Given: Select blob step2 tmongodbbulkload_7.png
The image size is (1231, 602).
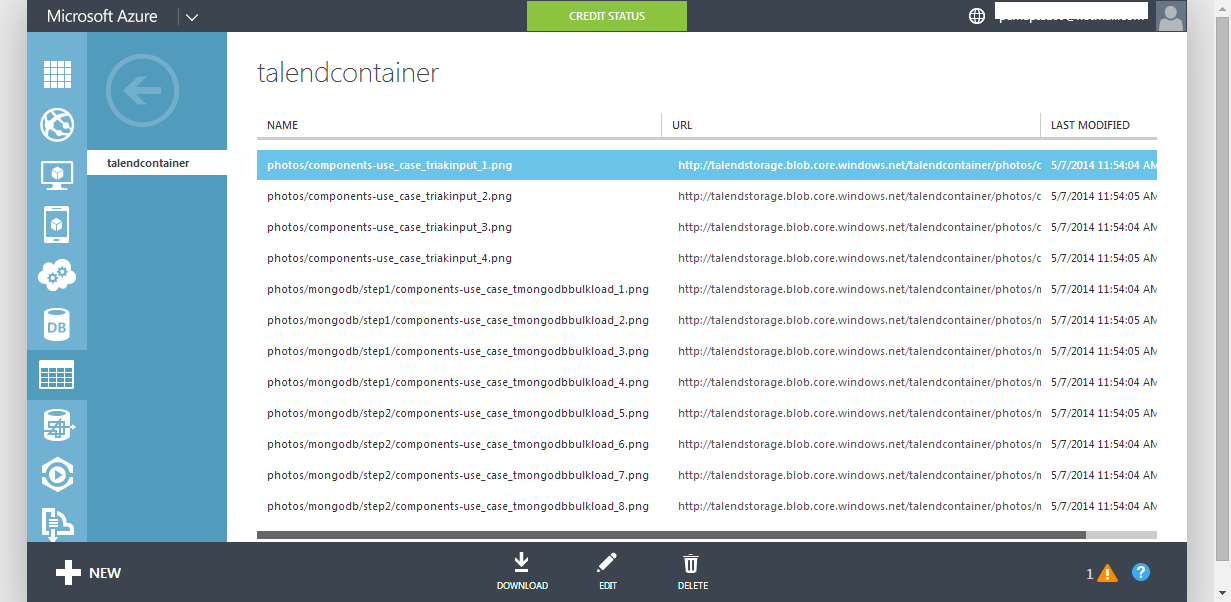Looking at the screenshot, I should 458,475.
